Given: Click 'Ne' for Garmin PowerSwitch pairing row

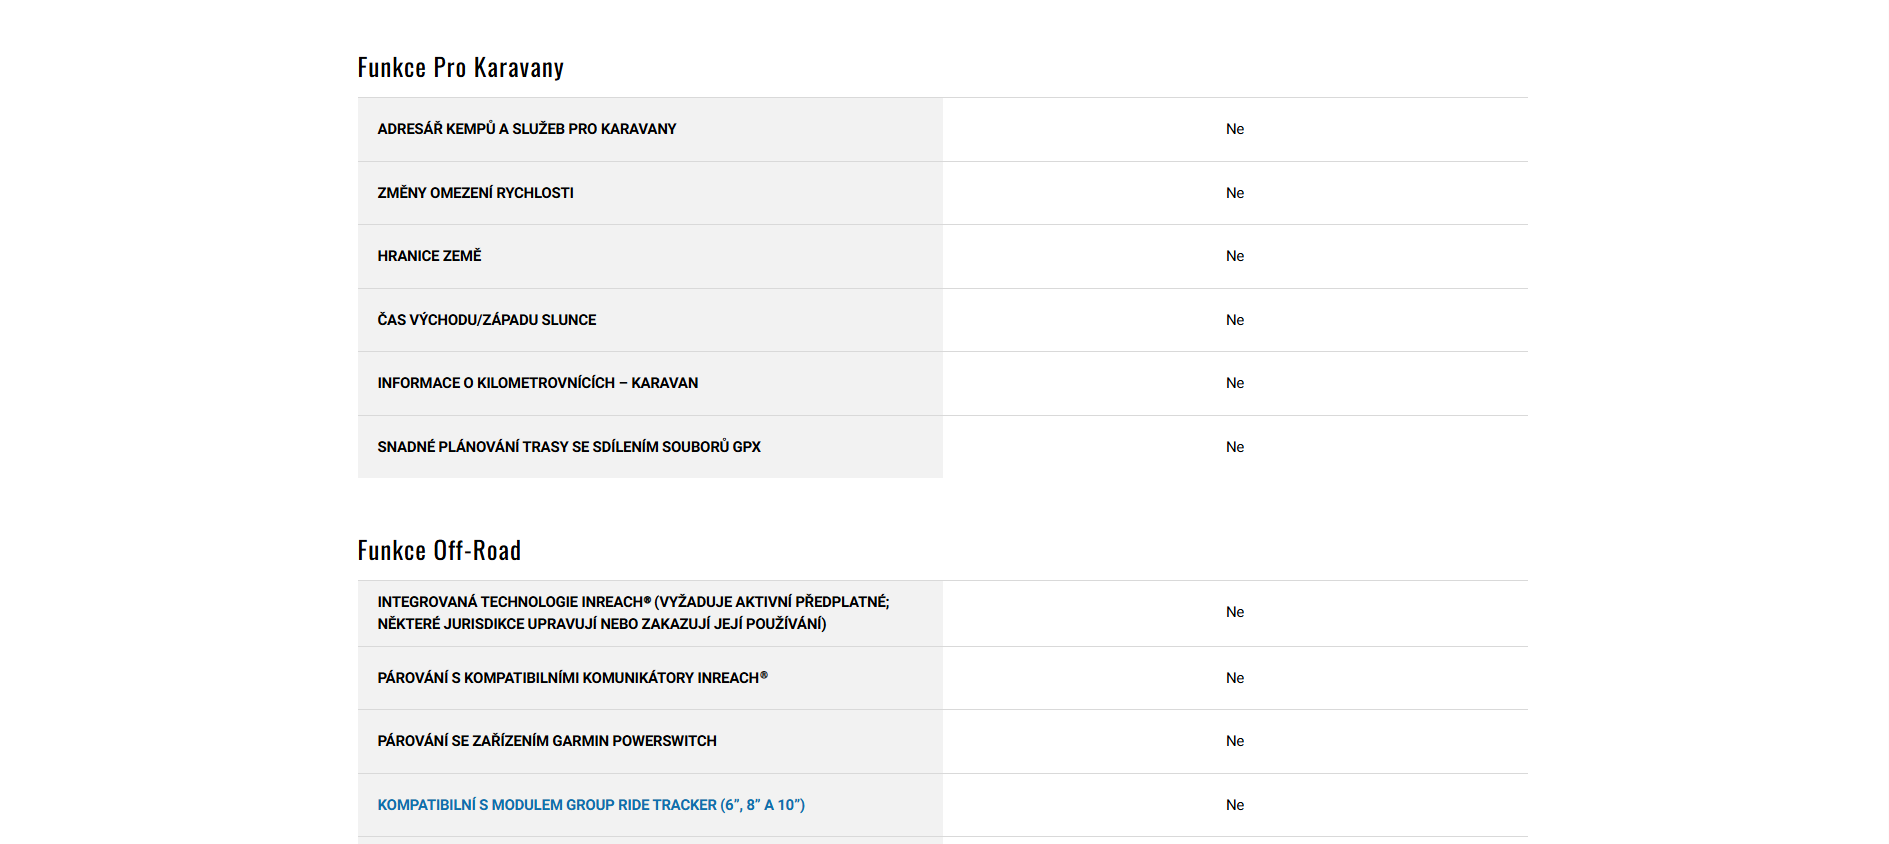Looking at the screenshot, I should [x=1235, y=741].
